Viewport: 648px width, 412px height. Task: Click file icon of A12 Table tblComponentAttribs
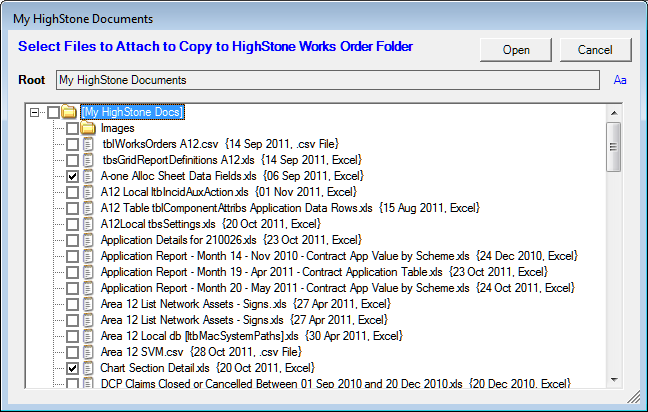tap(88, 208)
